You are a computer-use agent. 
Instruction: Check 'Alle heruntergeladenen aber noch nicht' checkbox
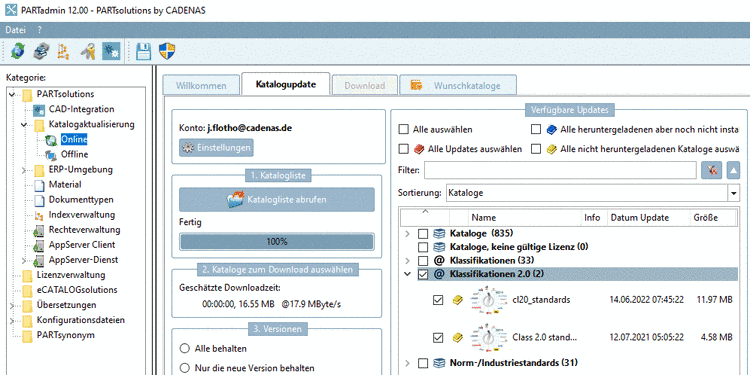[x=536, y=130]
